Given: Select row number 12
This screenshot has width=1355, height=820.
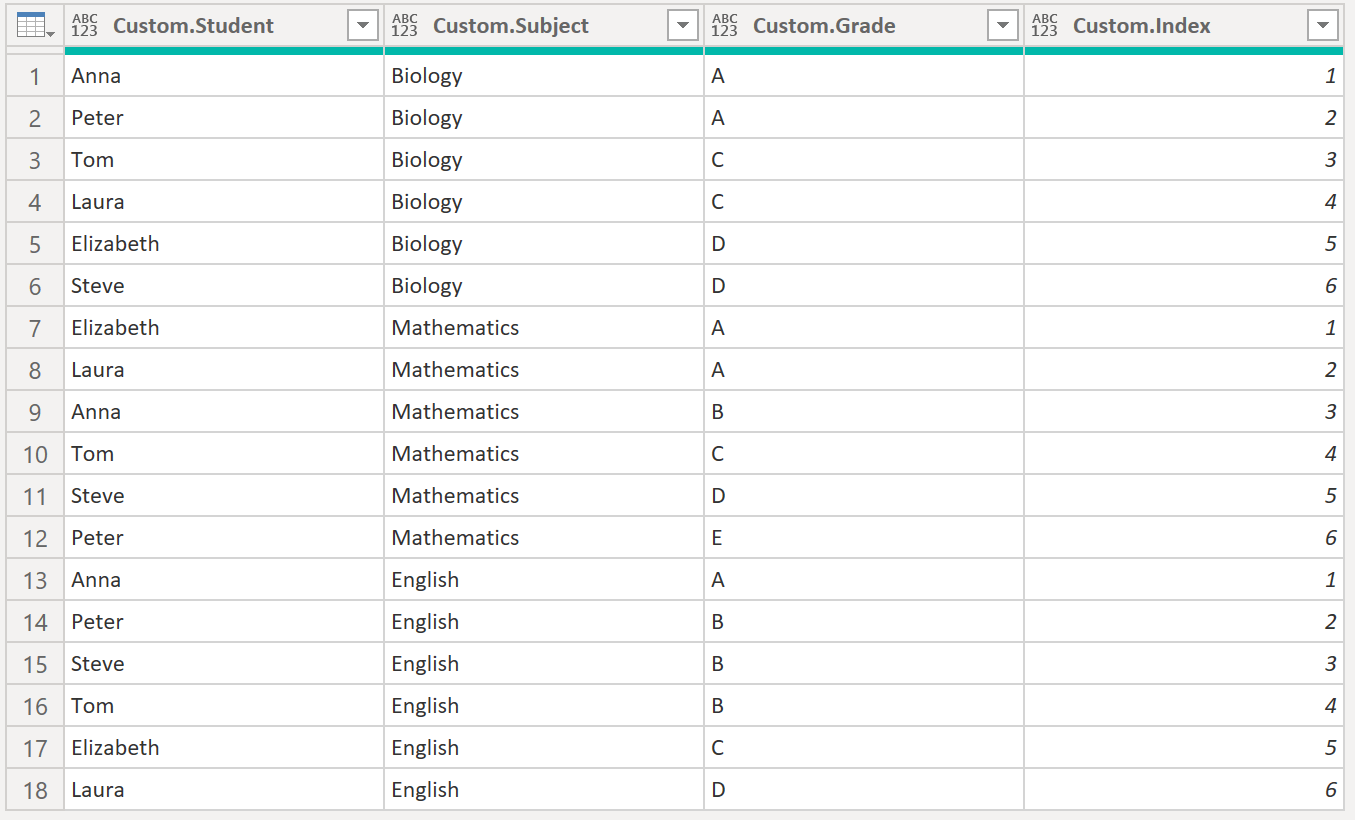Looking at the screenshot, I should [35, 538].
